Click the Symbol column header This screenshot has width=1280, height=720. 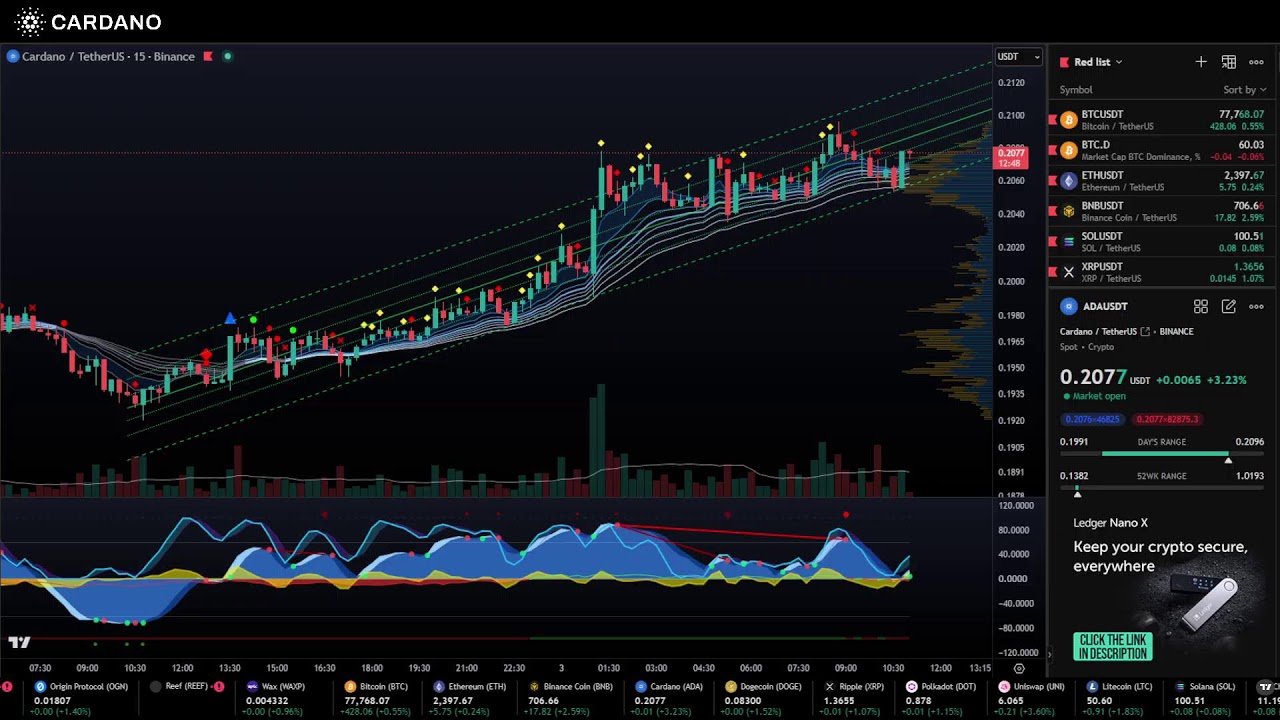[x=1076, y=90]
